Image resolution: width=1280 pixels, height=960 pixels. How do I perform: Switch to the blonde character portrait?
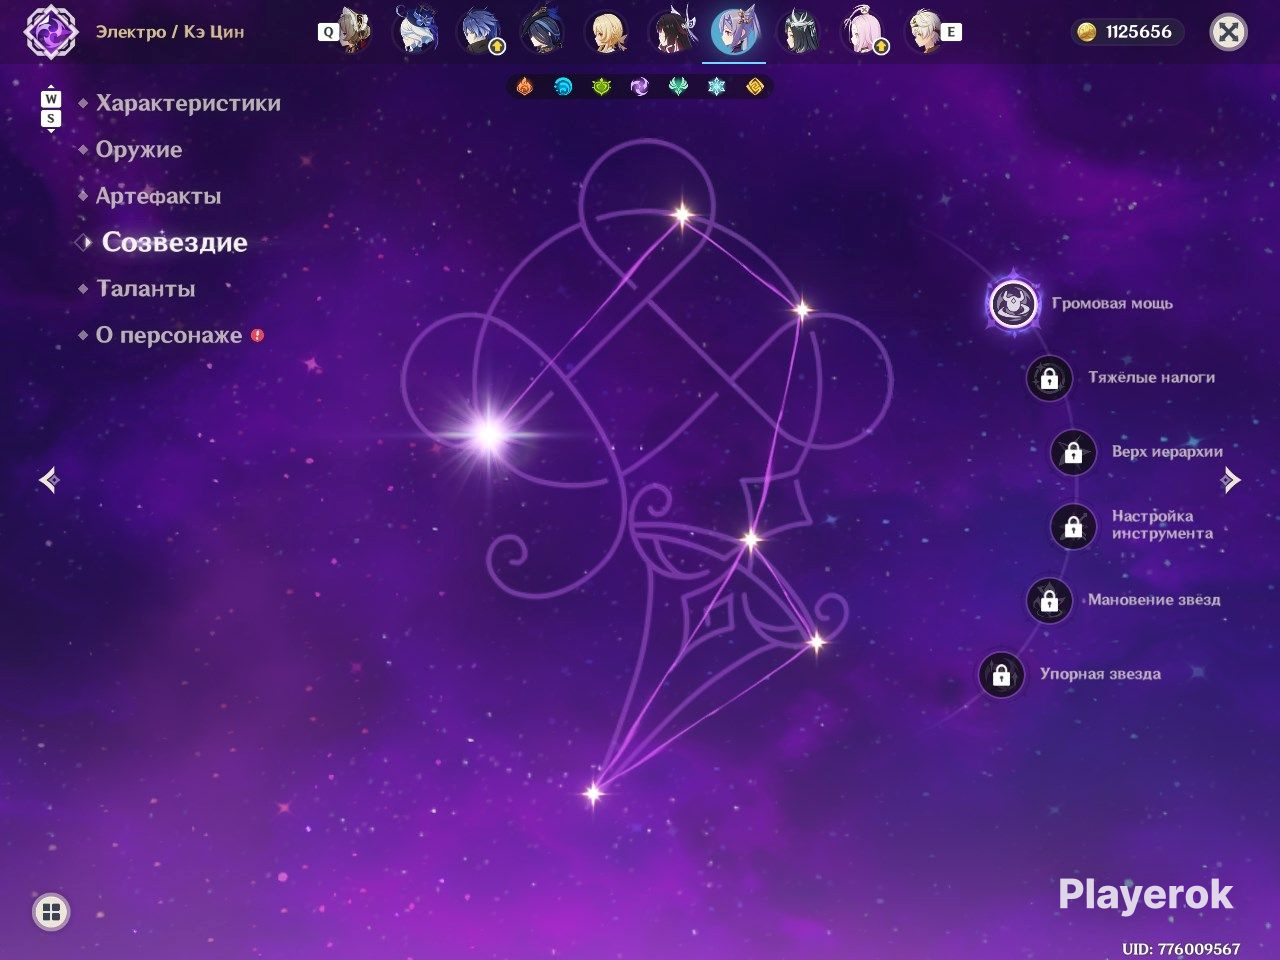click(x=607, y=32)
